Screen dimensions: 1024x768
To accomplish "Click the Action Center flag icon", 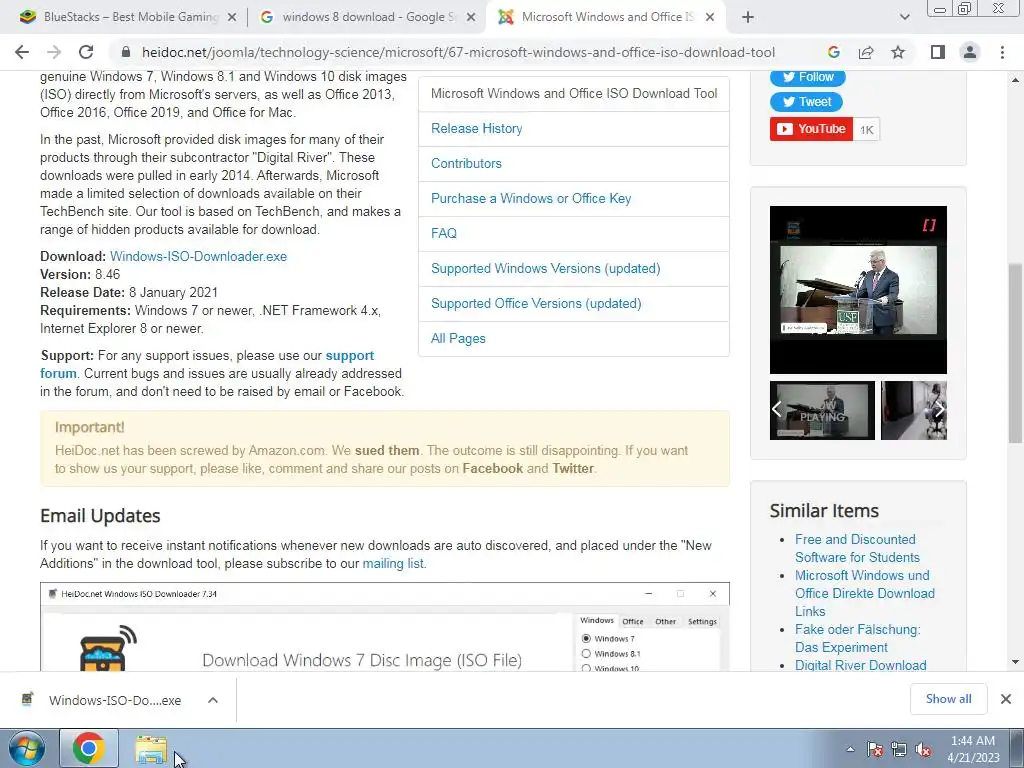I will [x=875, y=750].
